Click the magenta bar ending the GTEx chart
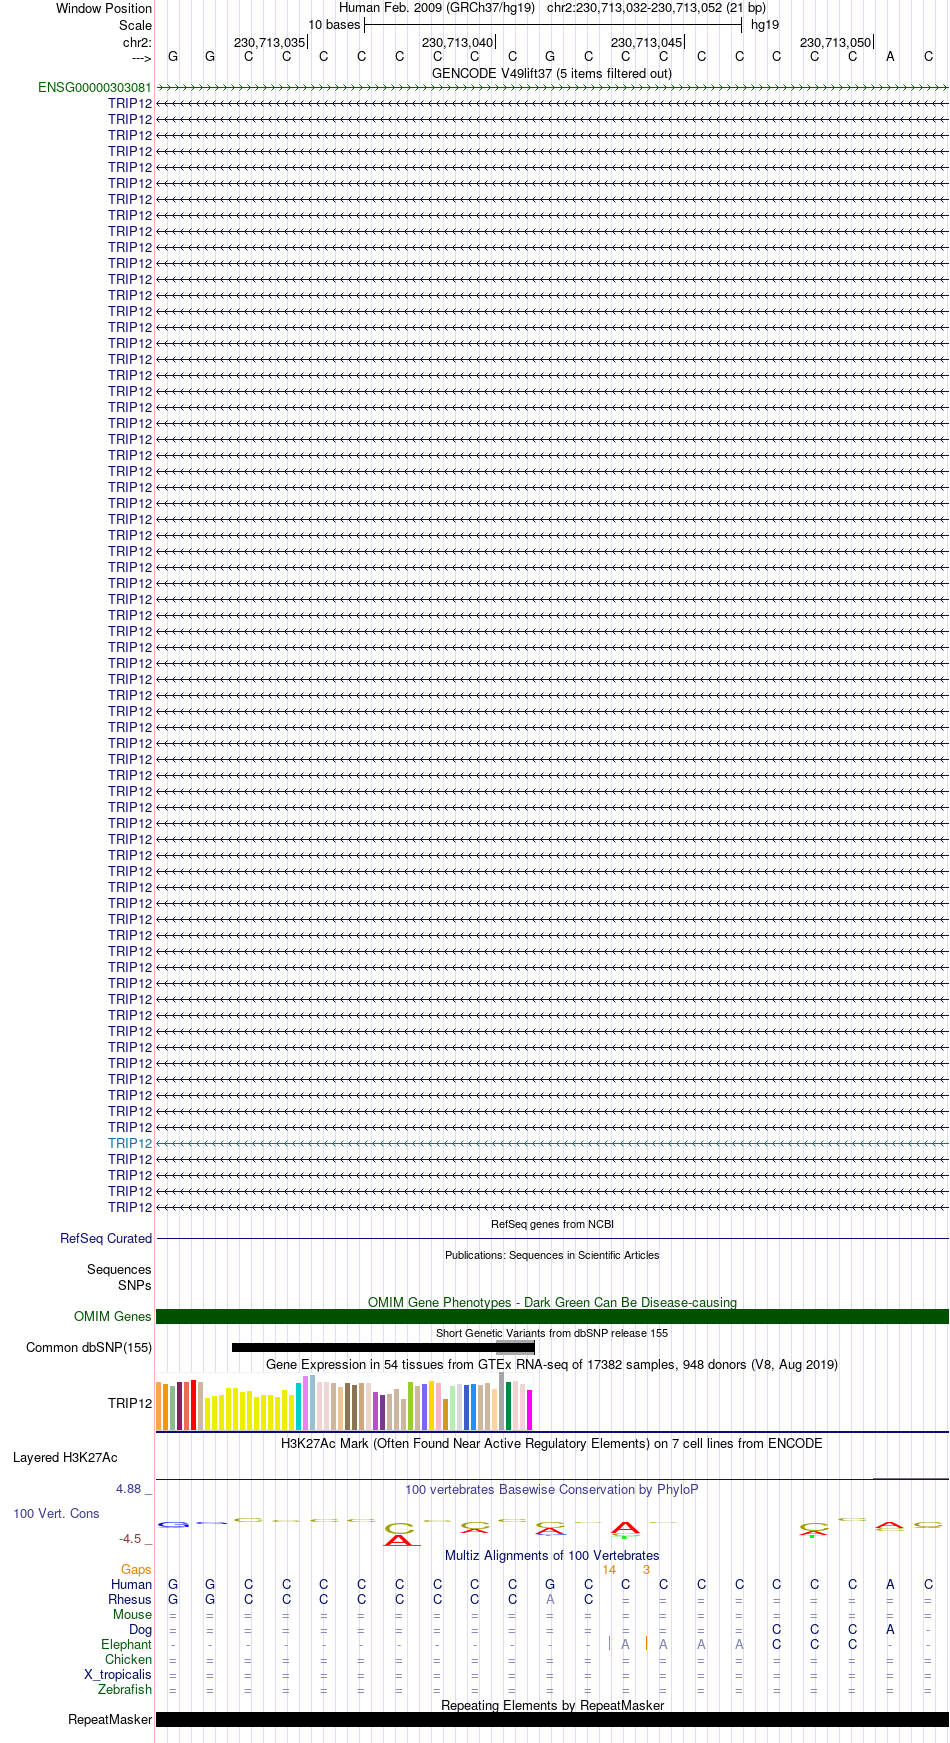The image size is (950, 1743). coord(530,1410)
